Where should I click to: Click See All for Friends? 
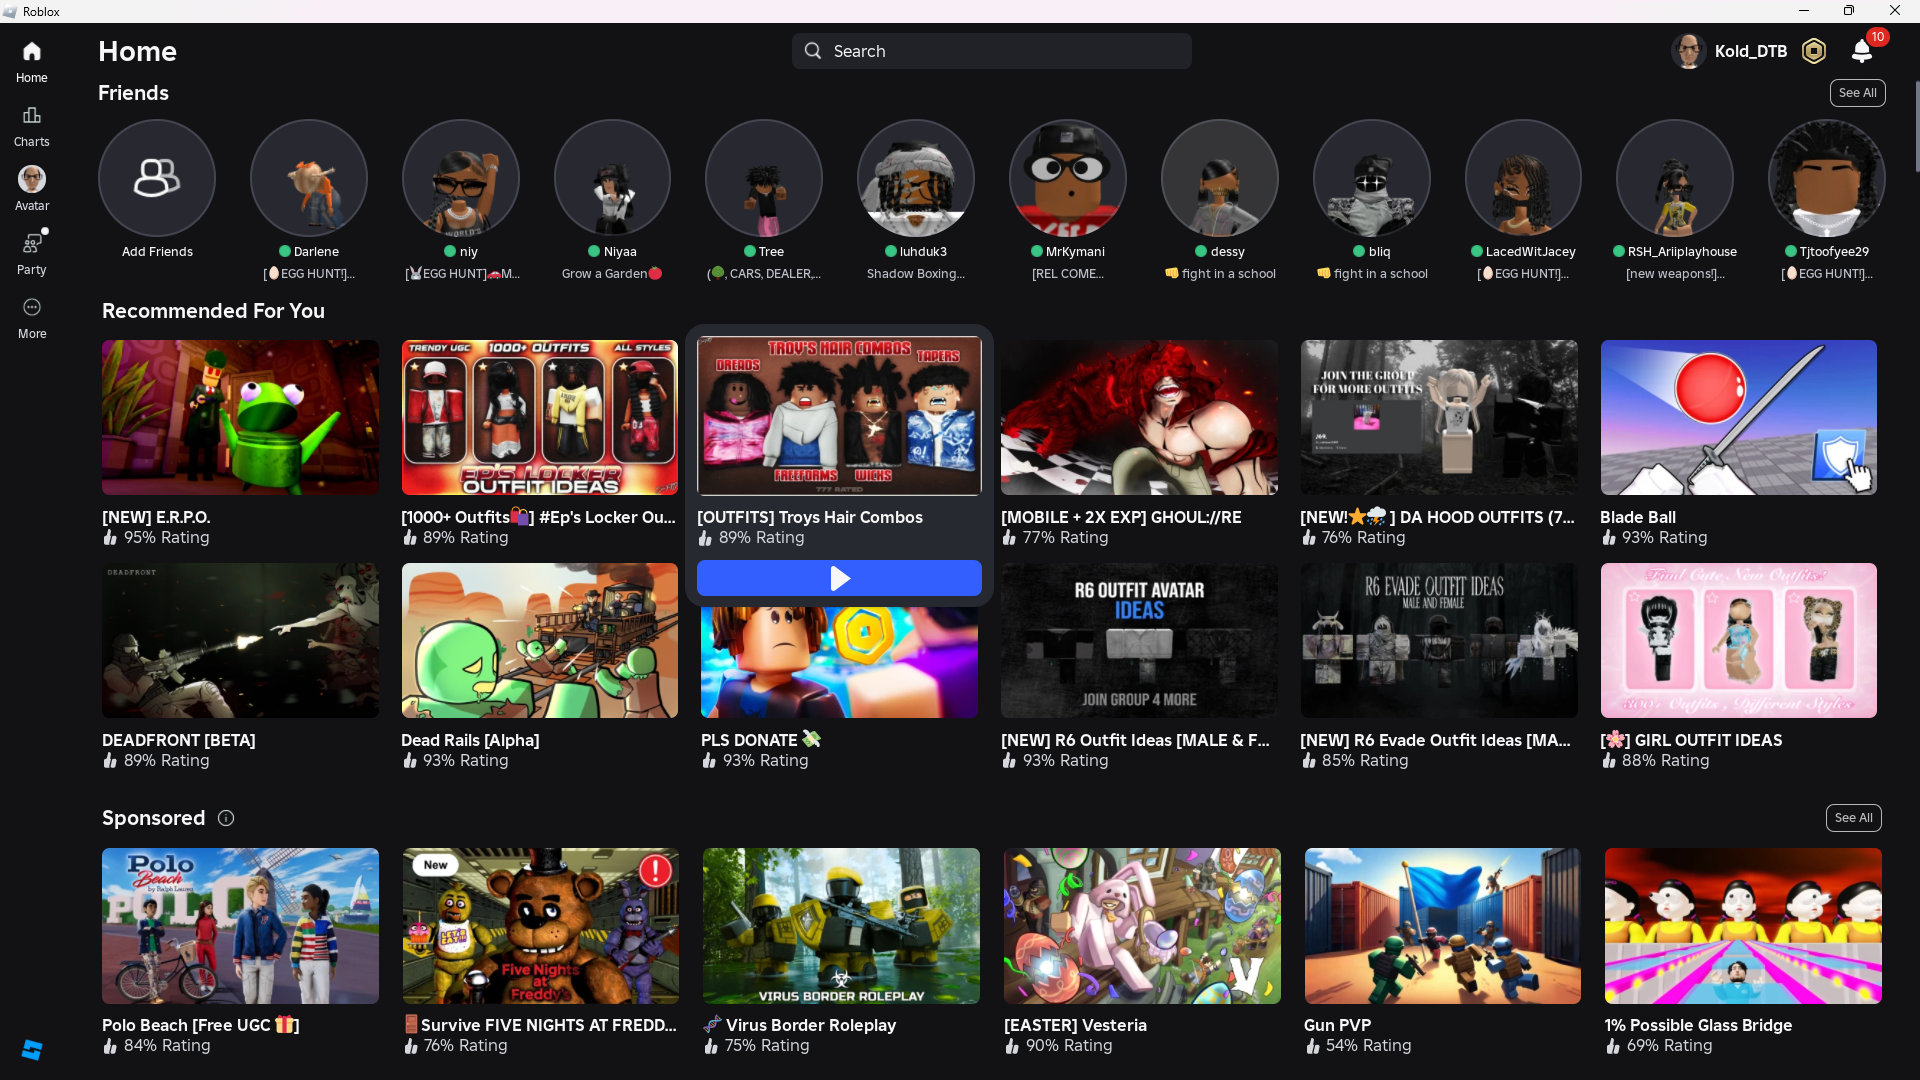coord(1858,93)
